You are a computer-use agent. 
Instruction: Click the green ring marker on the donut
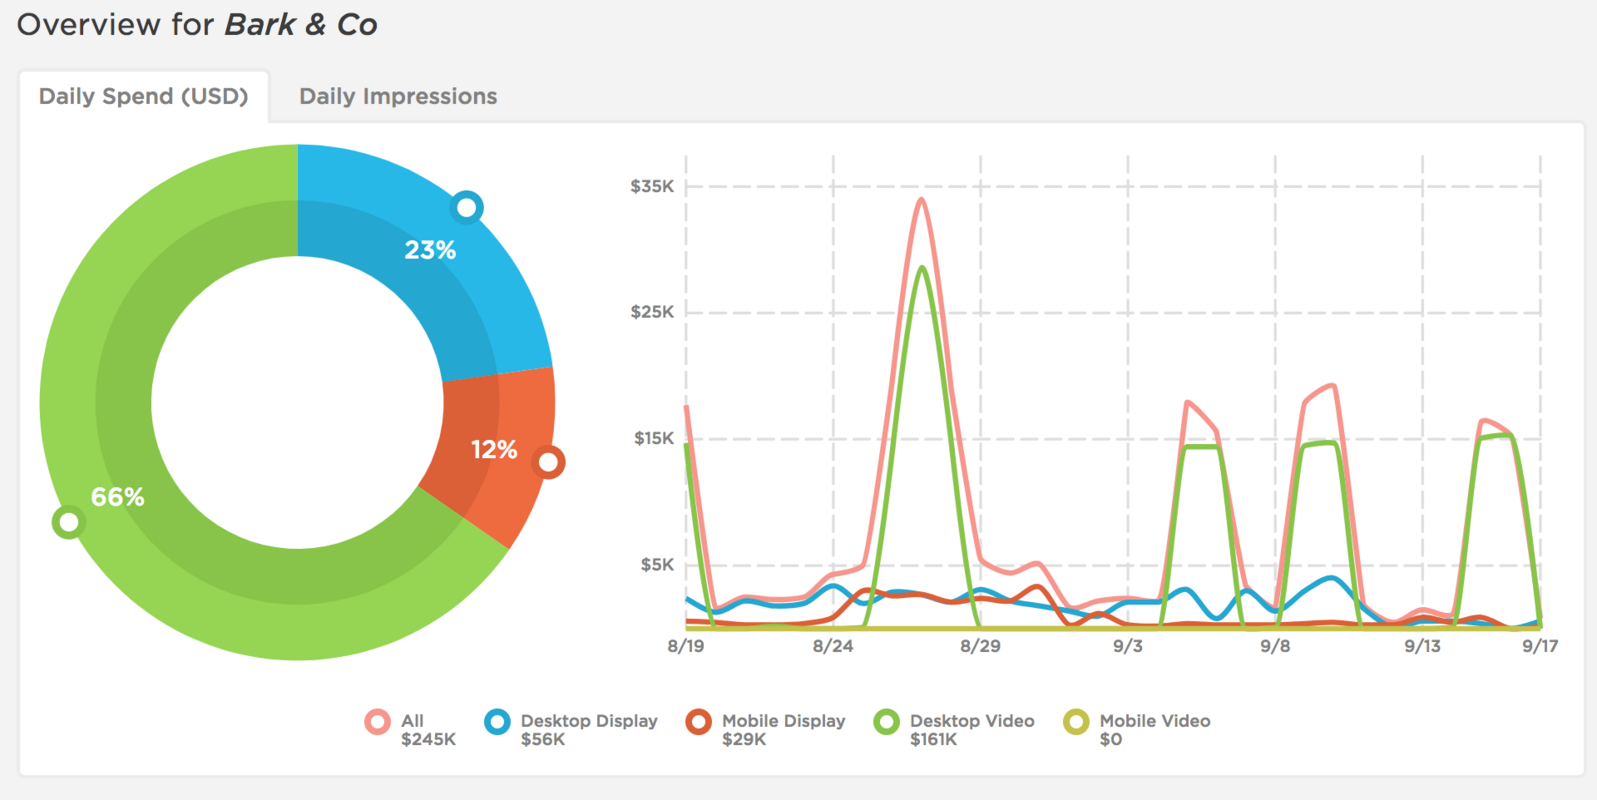(68, 521)
